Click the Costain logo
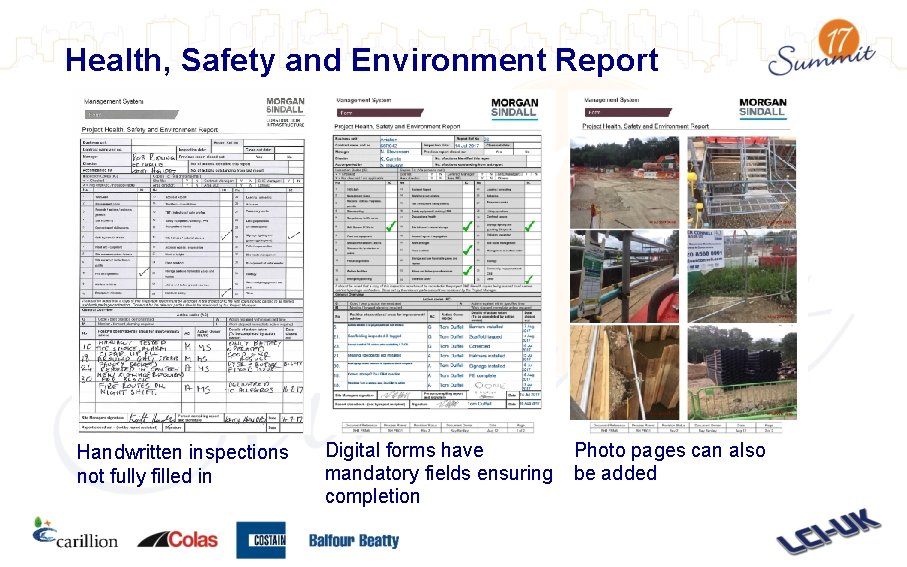 click(261, 540)
